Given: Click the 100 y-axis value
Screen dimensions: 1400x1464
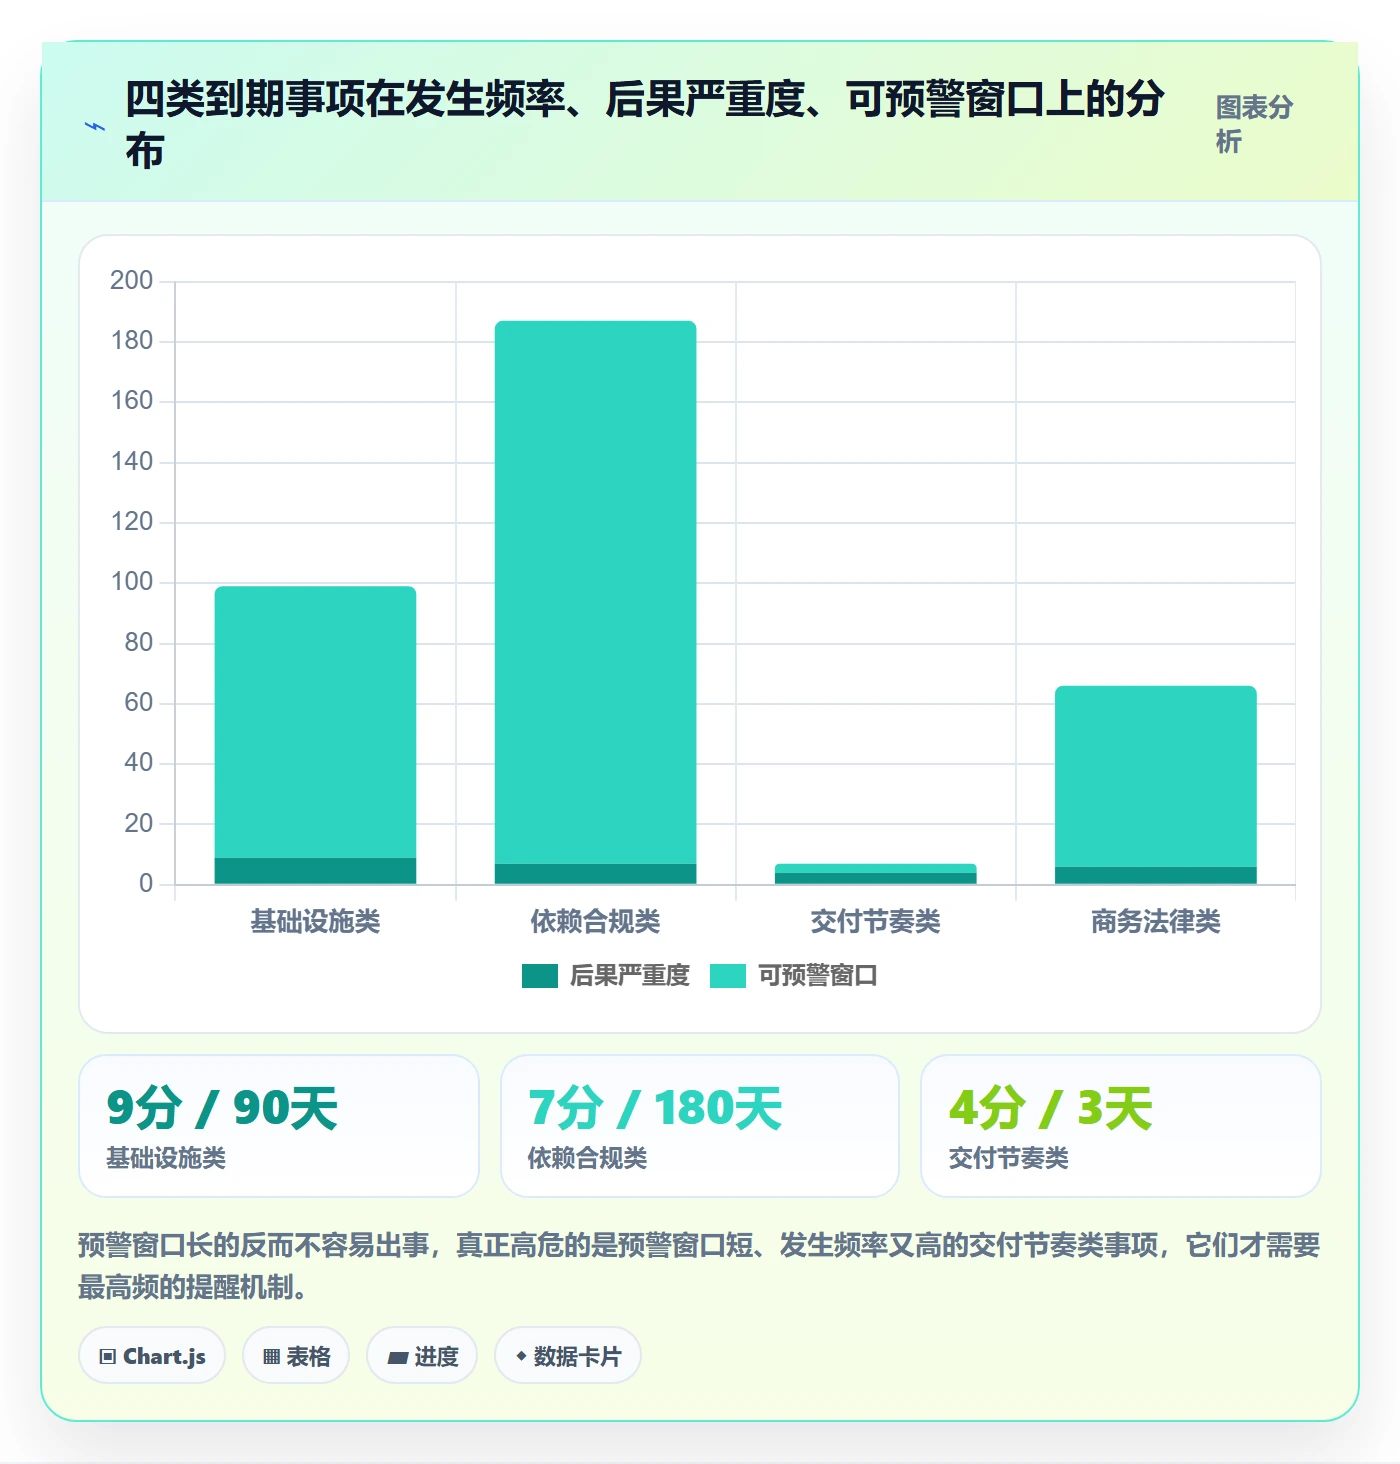Looking at the screenshot, I should (131, 581).
